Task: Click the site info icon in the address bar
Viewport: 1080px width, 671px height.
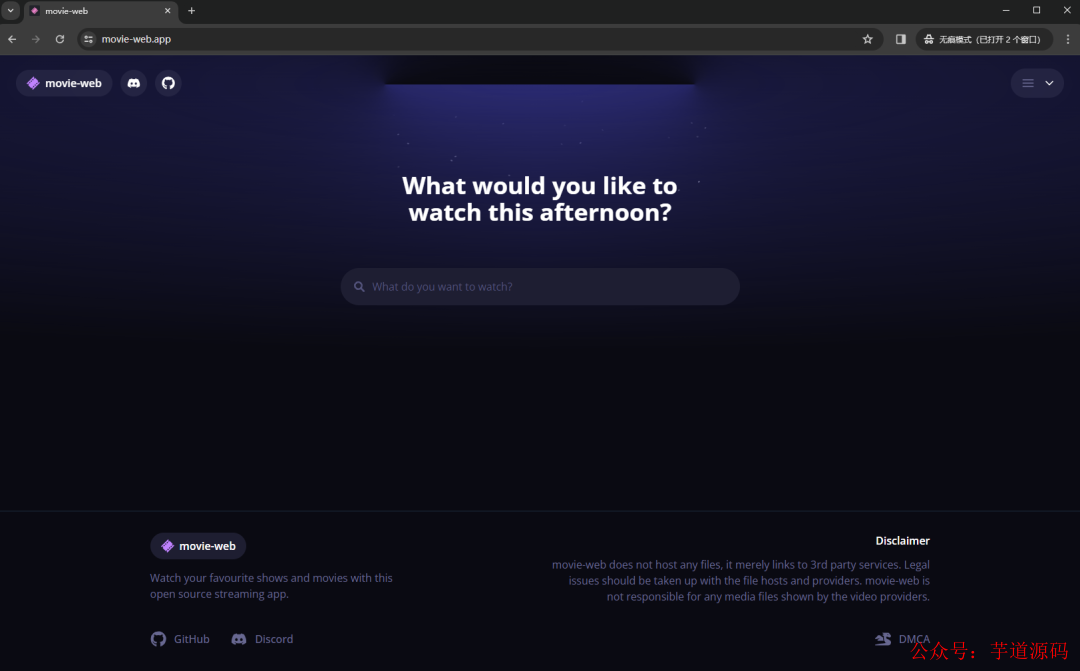Action: click(x=88, y=39)
